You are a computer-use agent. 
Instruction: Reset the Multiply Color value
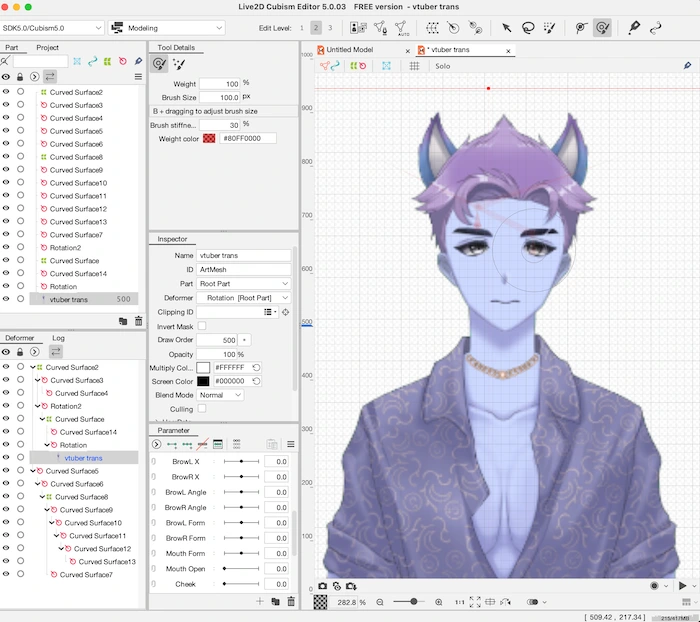[256, 367]
